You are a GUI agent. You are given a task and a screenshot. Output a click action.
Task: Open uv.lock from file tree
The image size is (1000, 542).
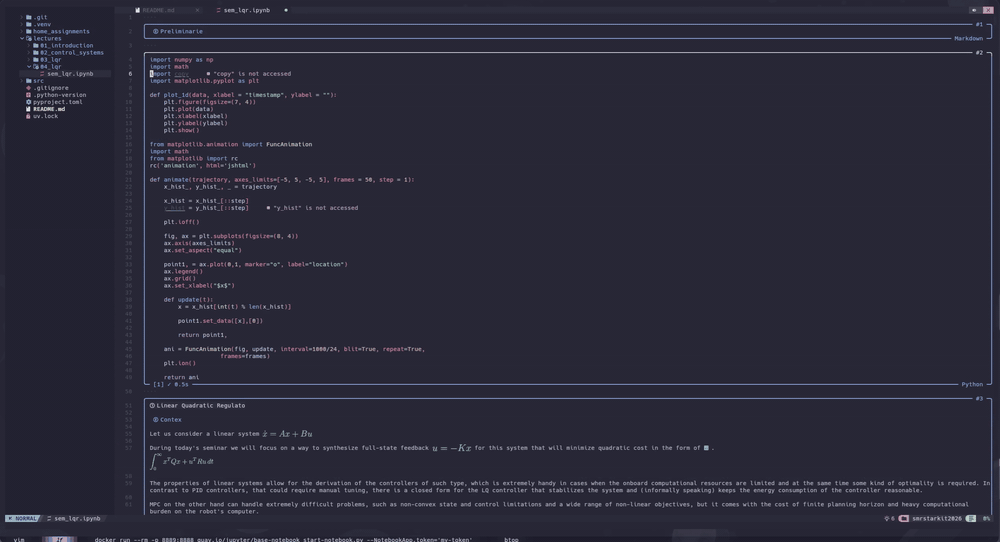(45, 116)
